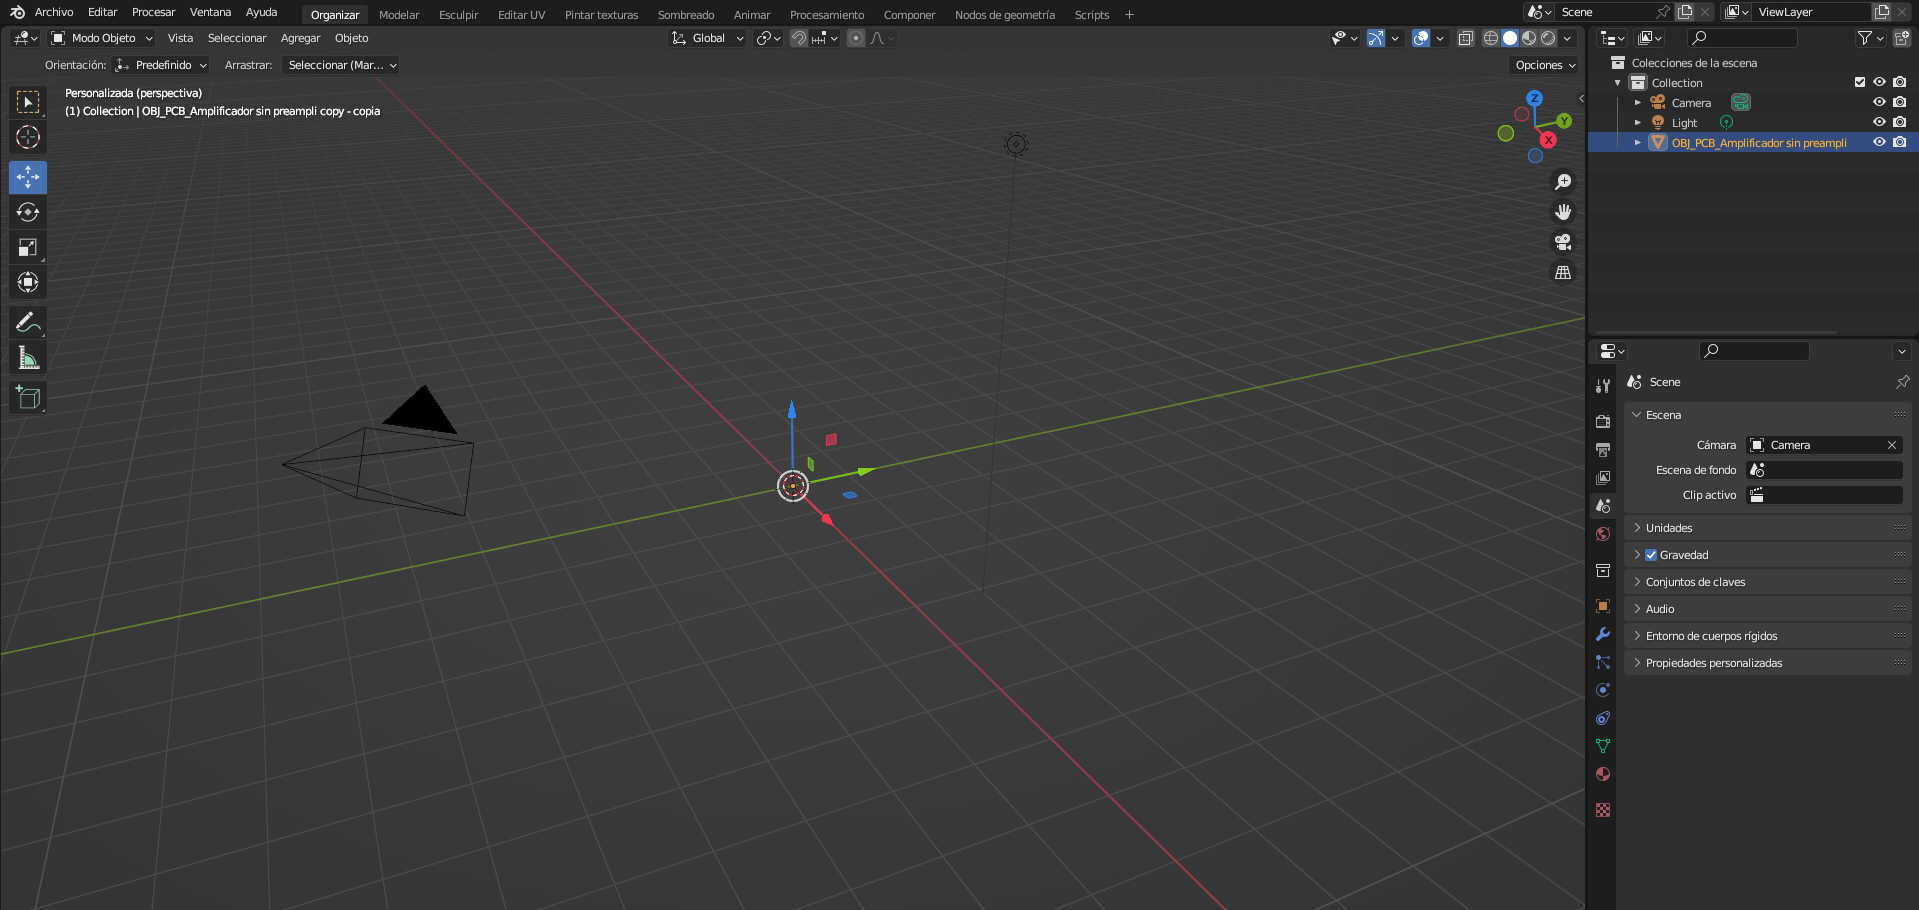Open the Opciones button

pyautogui.click(x=1544, y=65)
